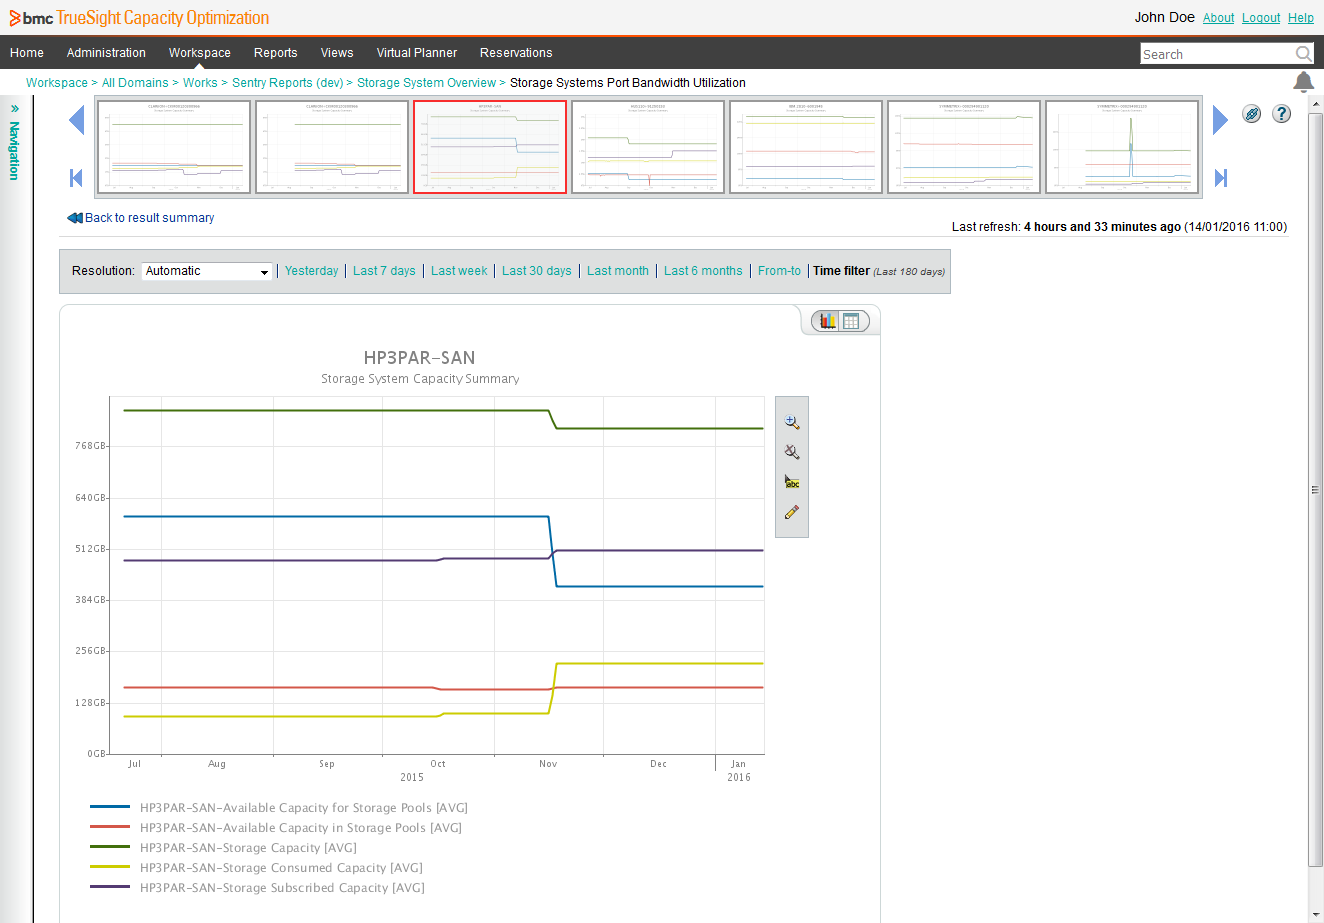
Task: Click the pencil edit chart tool
Action: [x=792, y=512]
